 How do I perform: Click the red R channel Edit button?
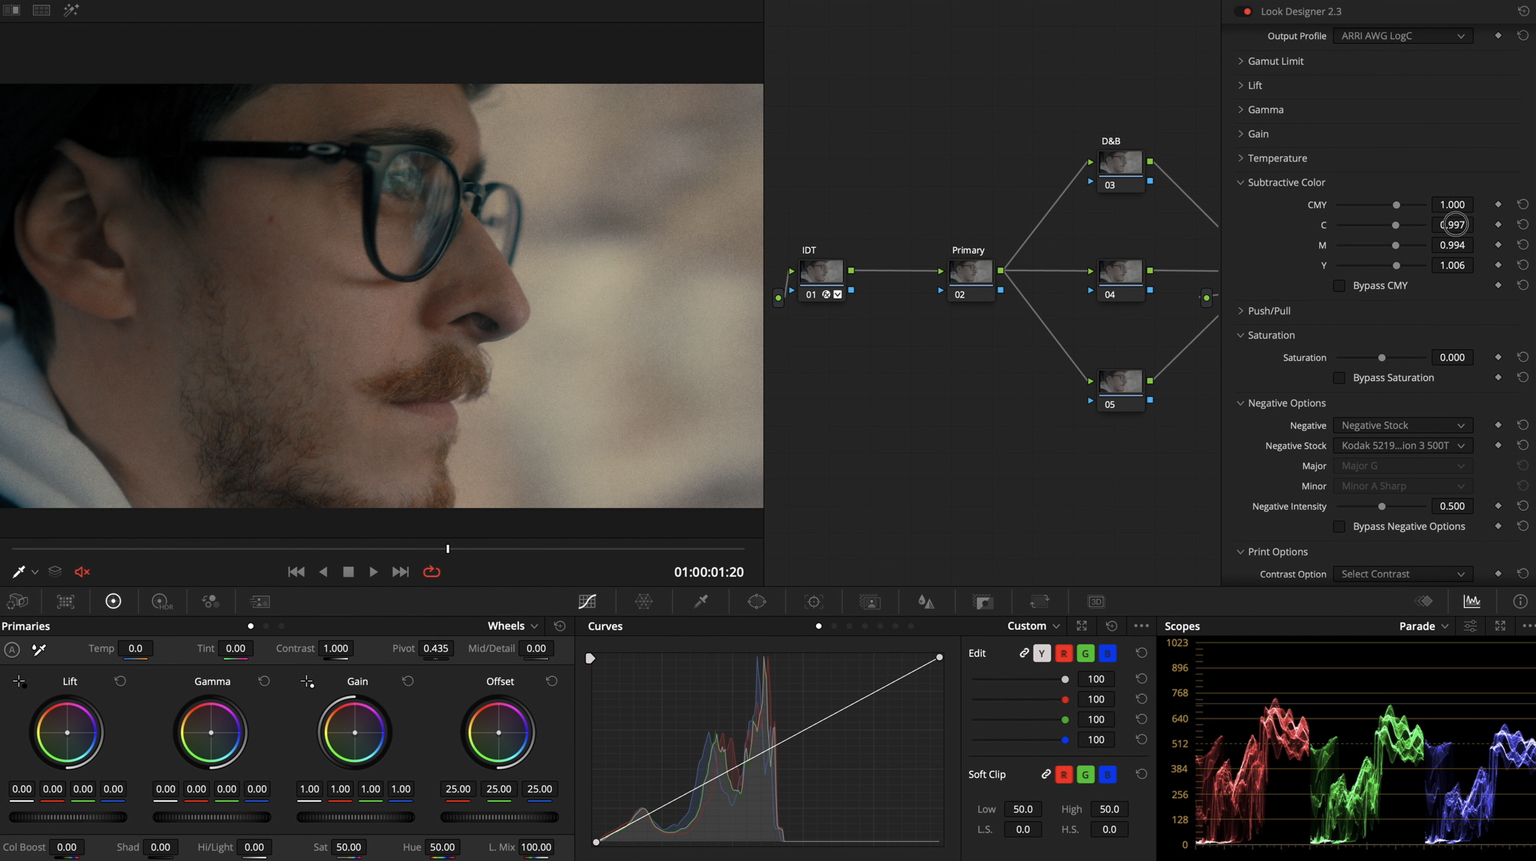click(1063, 653)
